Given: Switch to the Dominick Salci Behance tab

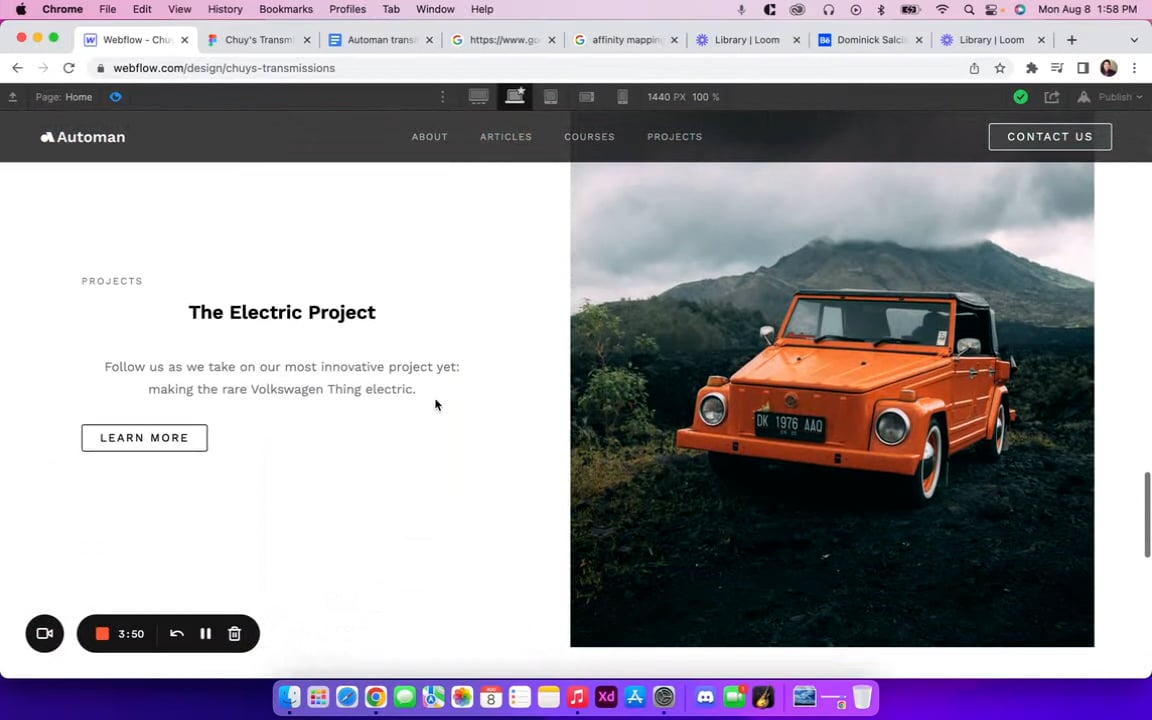Looking at the screenshot, I should [871, 40].
